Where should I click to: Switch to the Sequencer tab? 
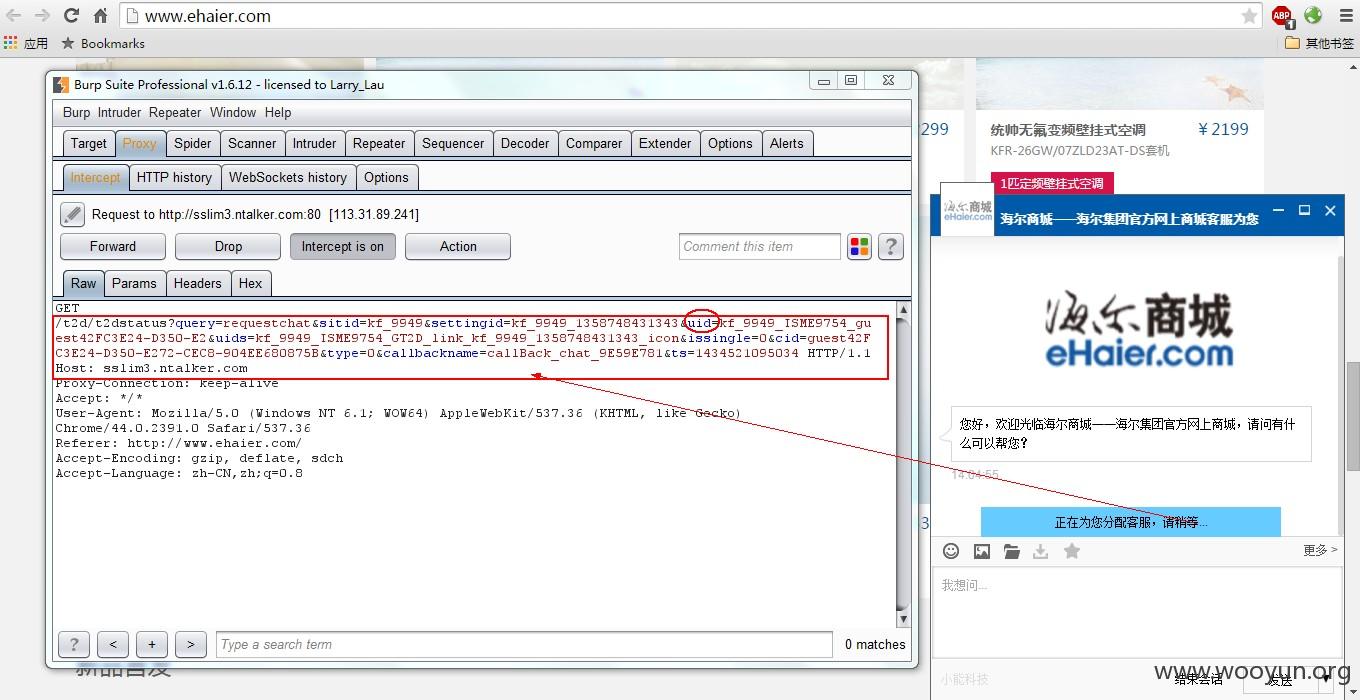453,144
